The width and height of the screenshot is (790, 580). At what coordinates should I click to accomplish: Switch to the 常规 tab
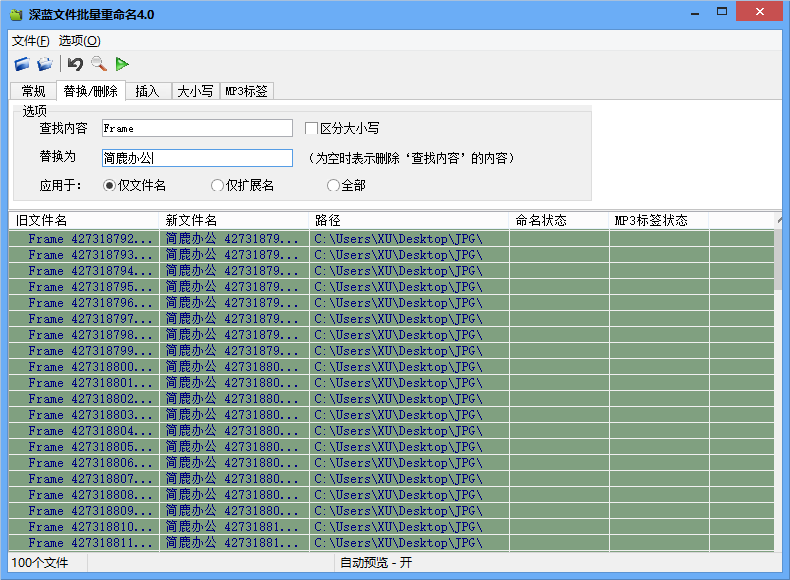pos(33,91)
